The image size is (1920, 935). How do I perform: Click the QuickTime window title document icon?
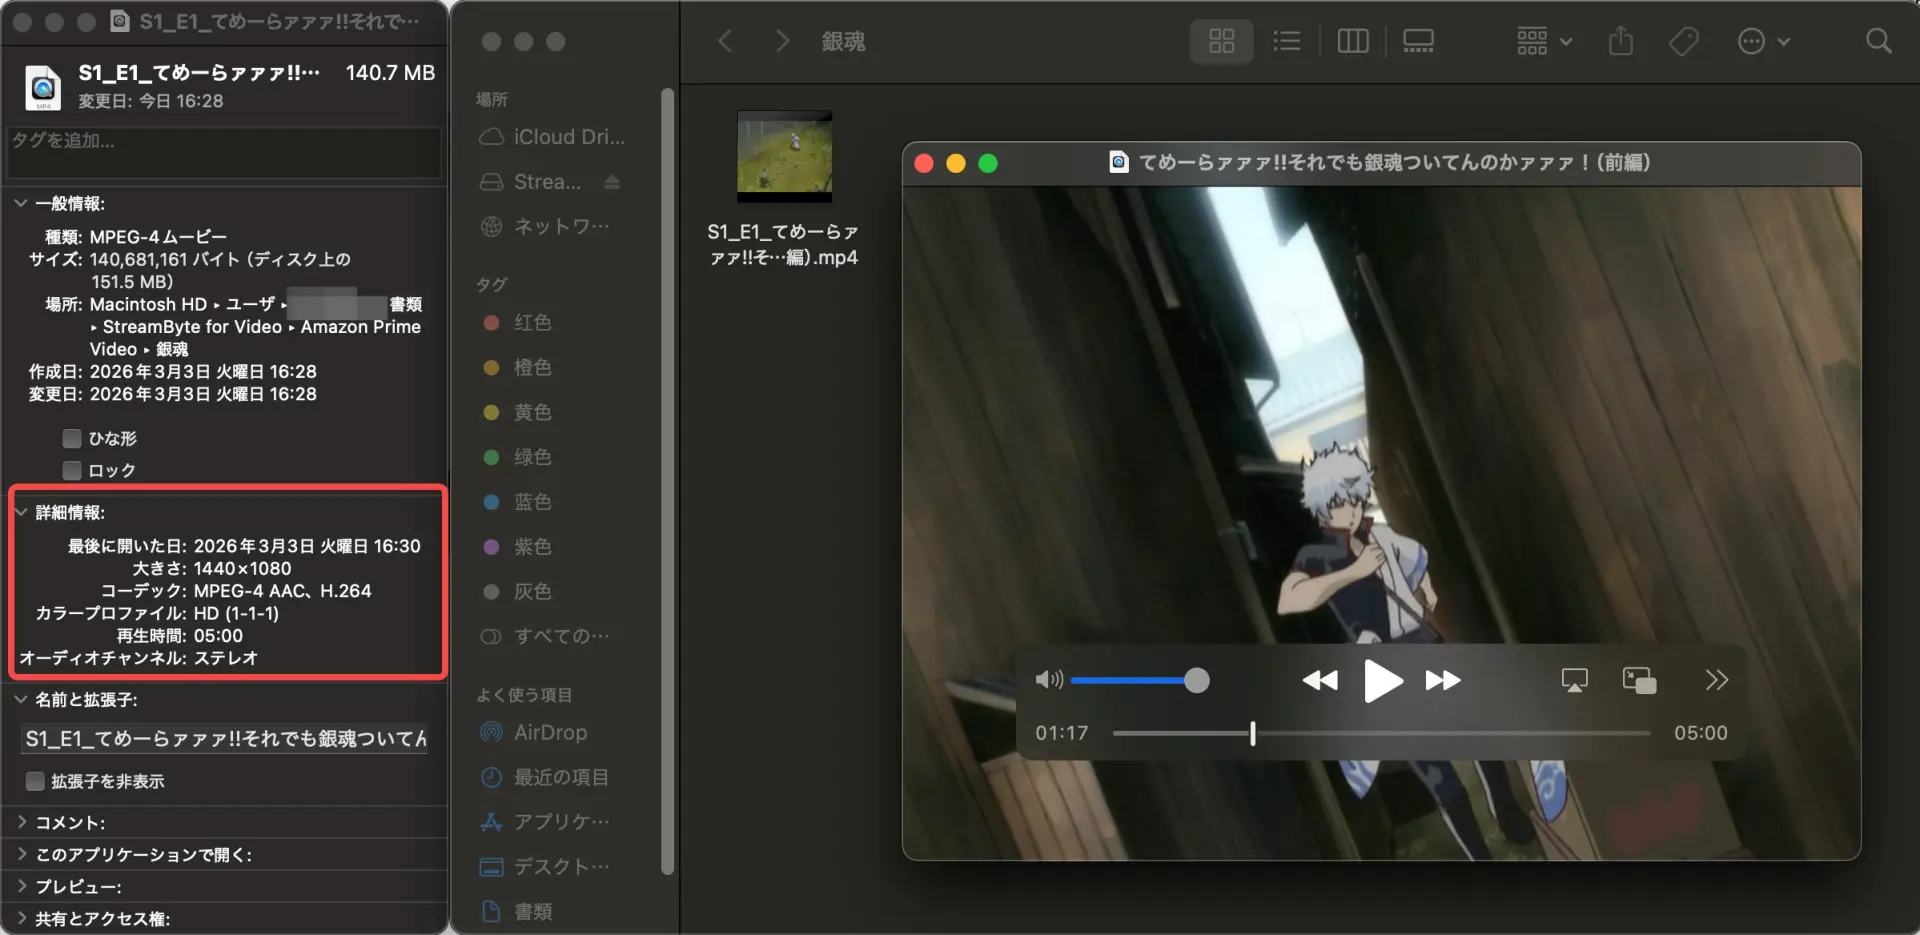tap(1119, 162)
